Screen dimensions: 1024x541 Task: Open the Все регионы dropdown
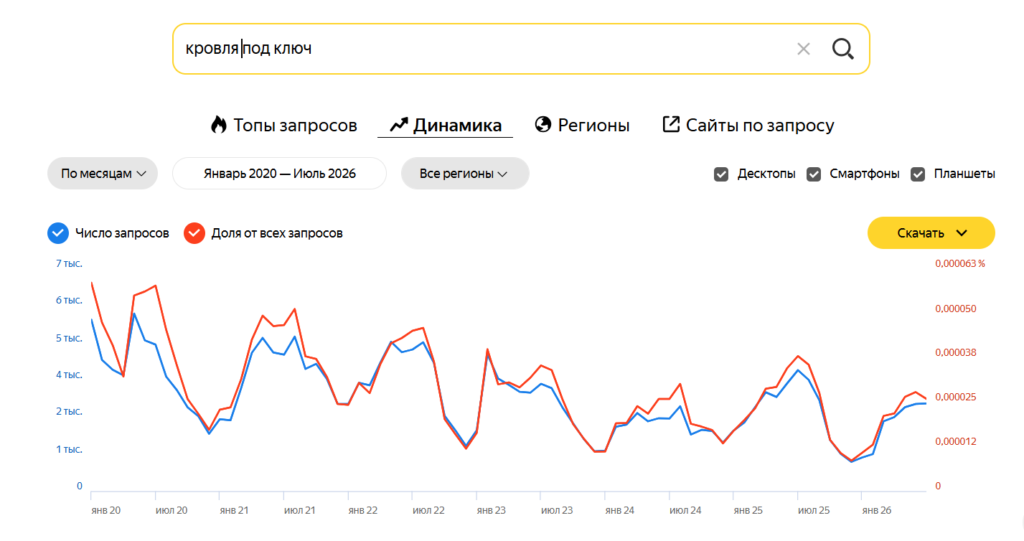(x=465, y=174)
